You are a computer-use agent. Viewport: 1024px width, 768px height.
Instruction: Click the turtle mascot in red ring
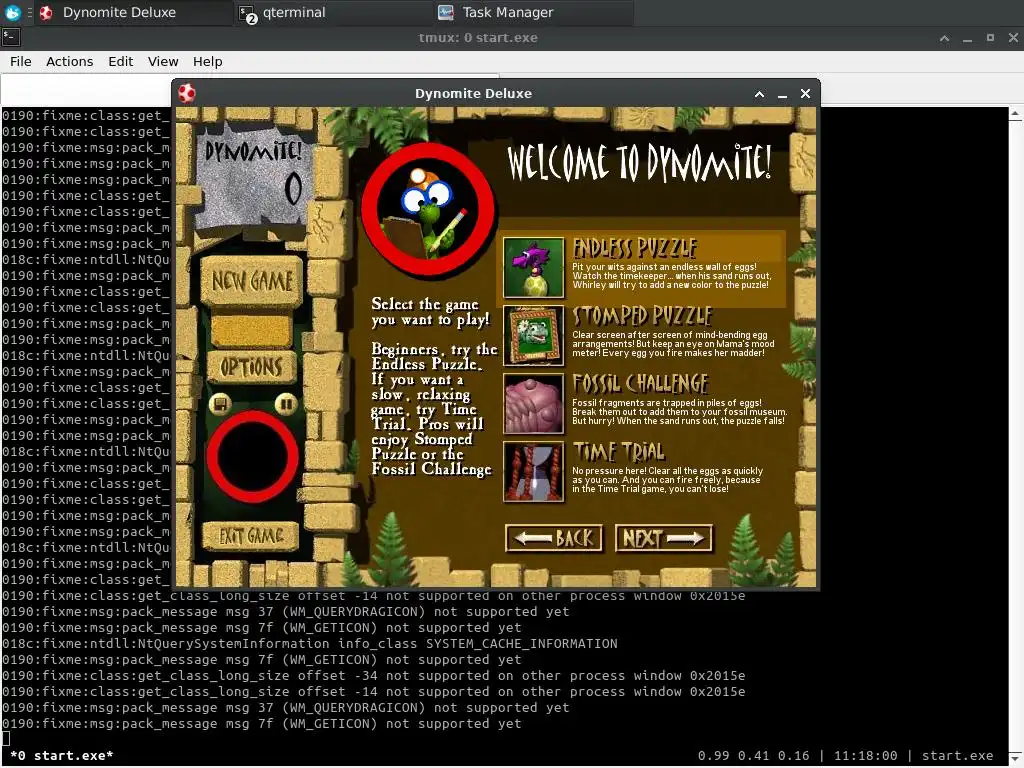(428, 210)
